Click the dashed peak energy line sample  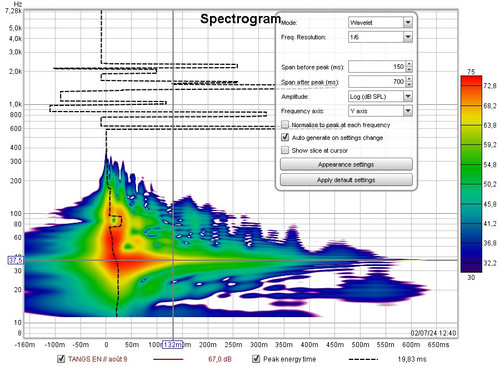[363, 359]
